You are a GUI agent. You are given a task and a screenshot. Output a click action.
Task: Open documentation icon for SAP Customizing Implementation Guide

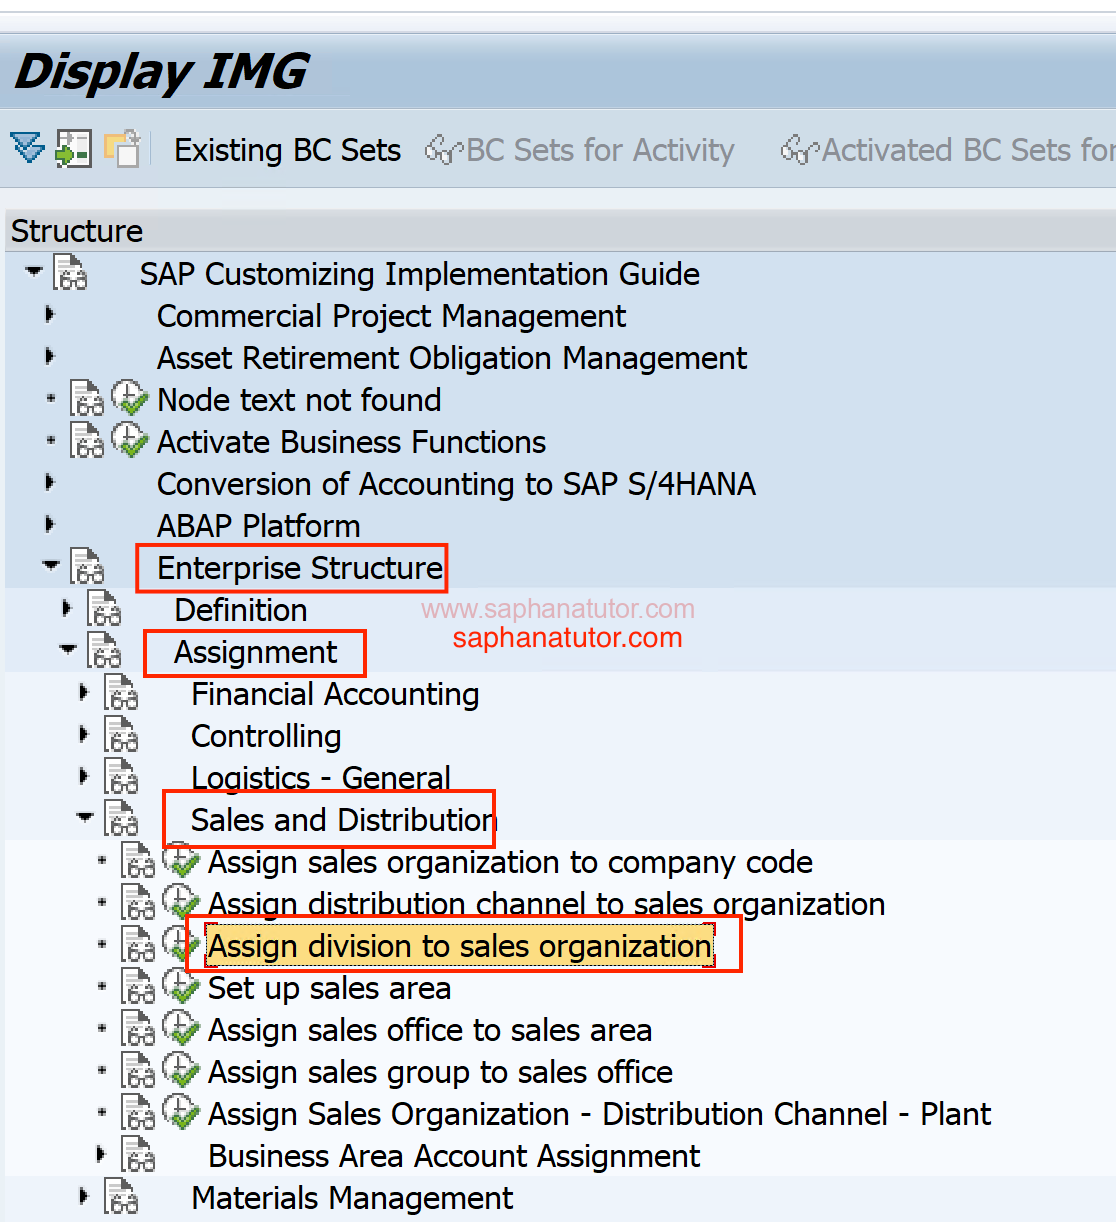pos(70,272)
